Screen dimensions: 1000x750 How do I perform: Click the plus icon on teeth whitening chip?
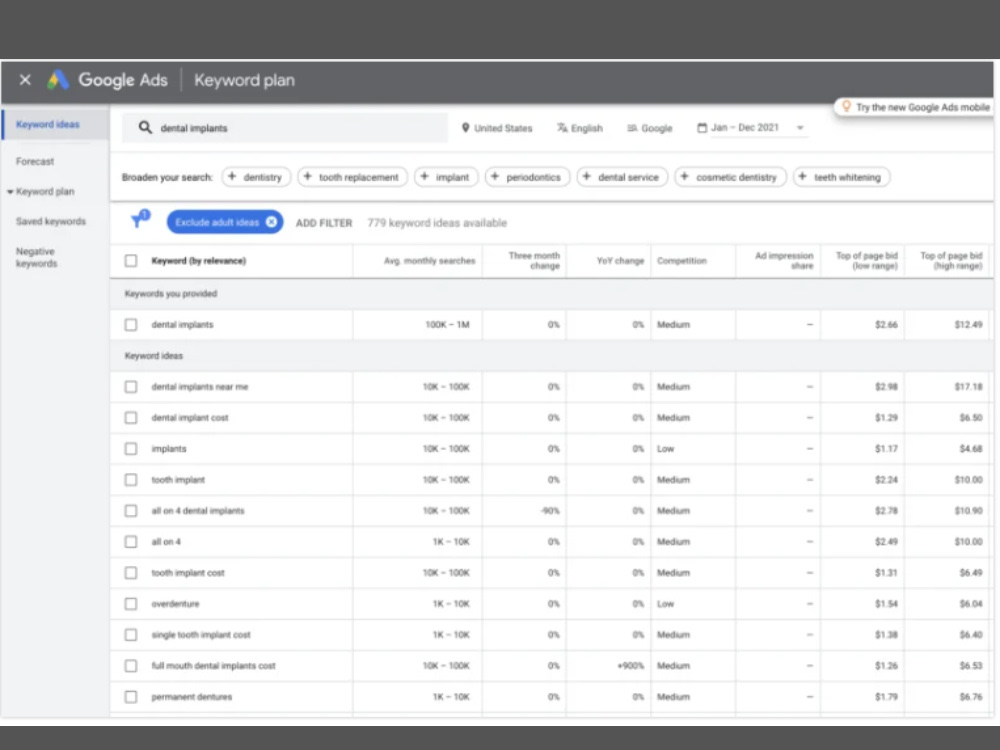coord(802,177)
